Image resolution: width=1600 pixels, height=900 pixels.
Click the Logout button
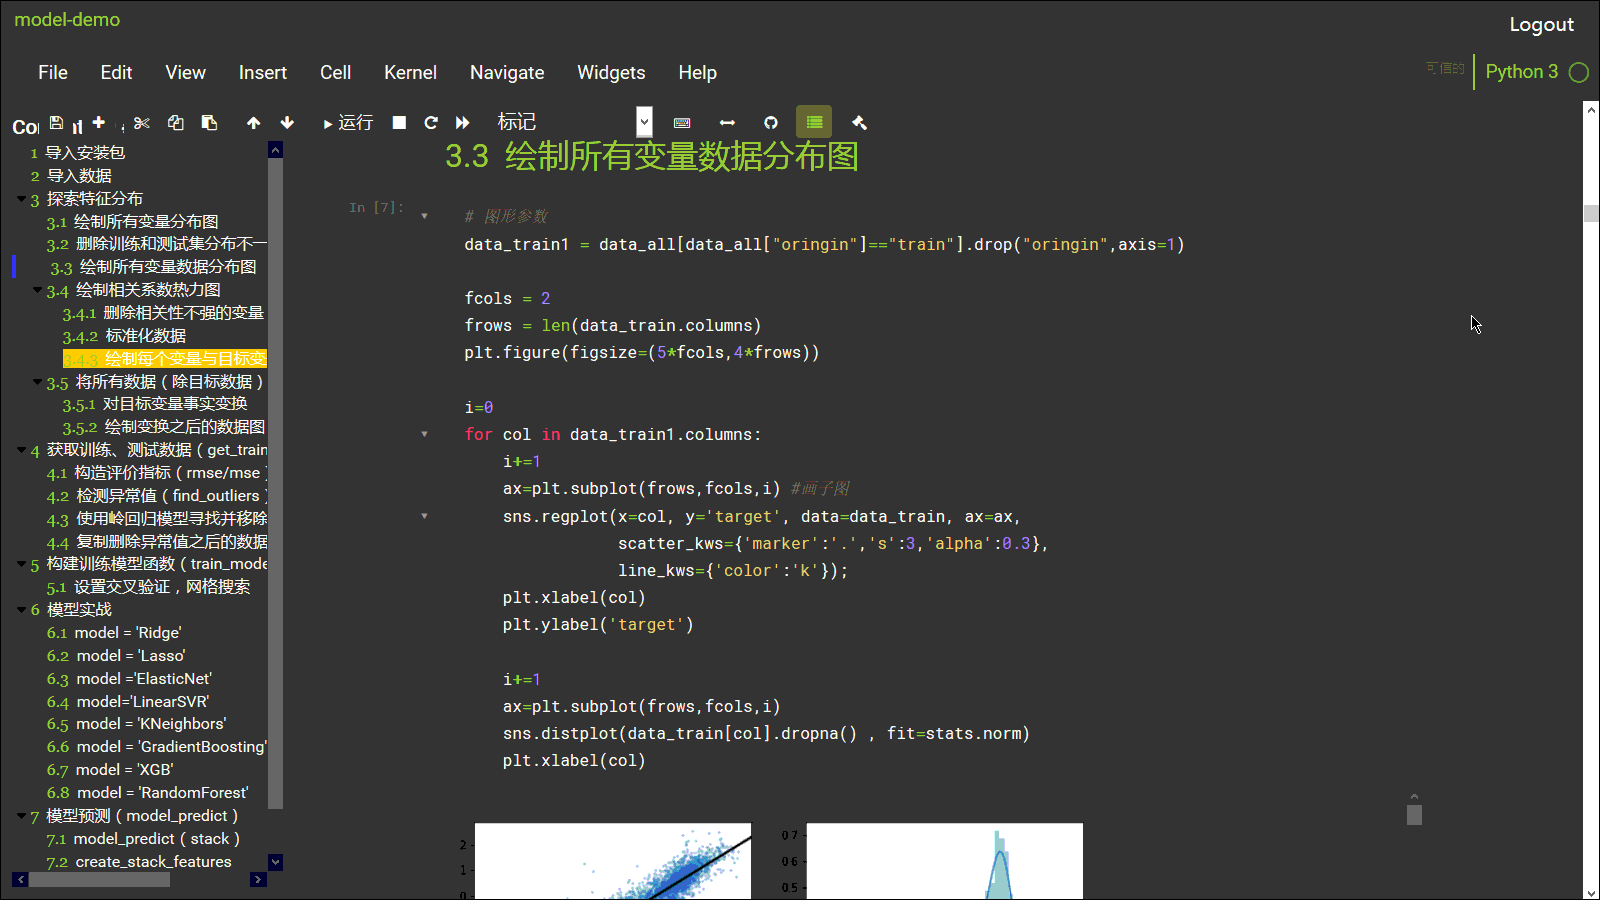coord(1541,25)
